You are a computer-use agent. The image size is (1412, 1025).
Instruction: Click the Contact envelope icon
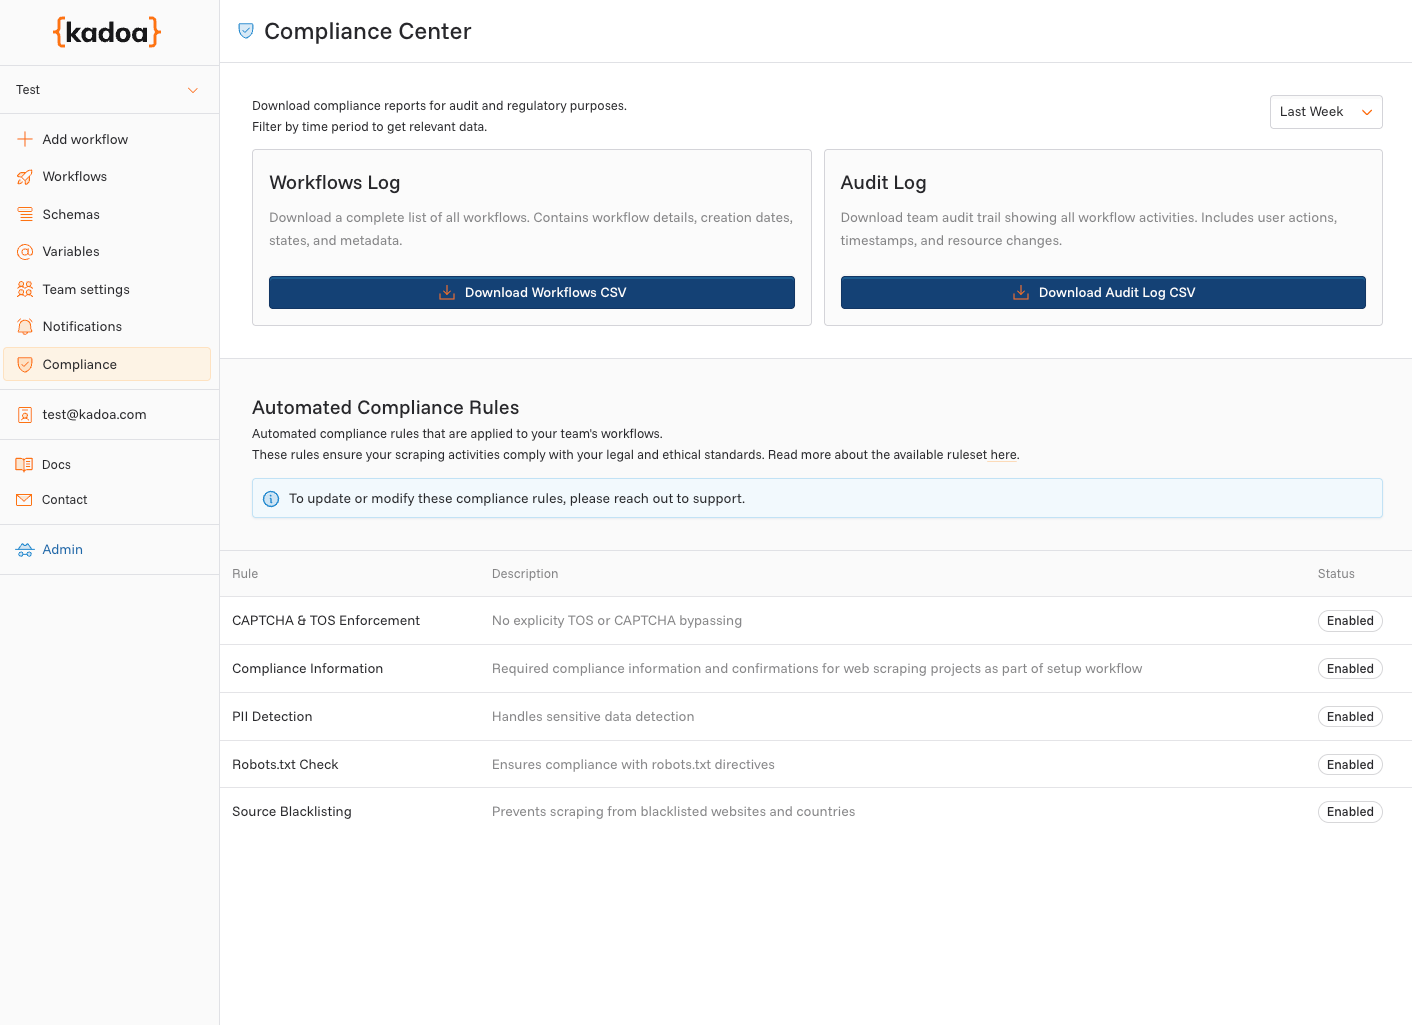click(x=25, y=500)
